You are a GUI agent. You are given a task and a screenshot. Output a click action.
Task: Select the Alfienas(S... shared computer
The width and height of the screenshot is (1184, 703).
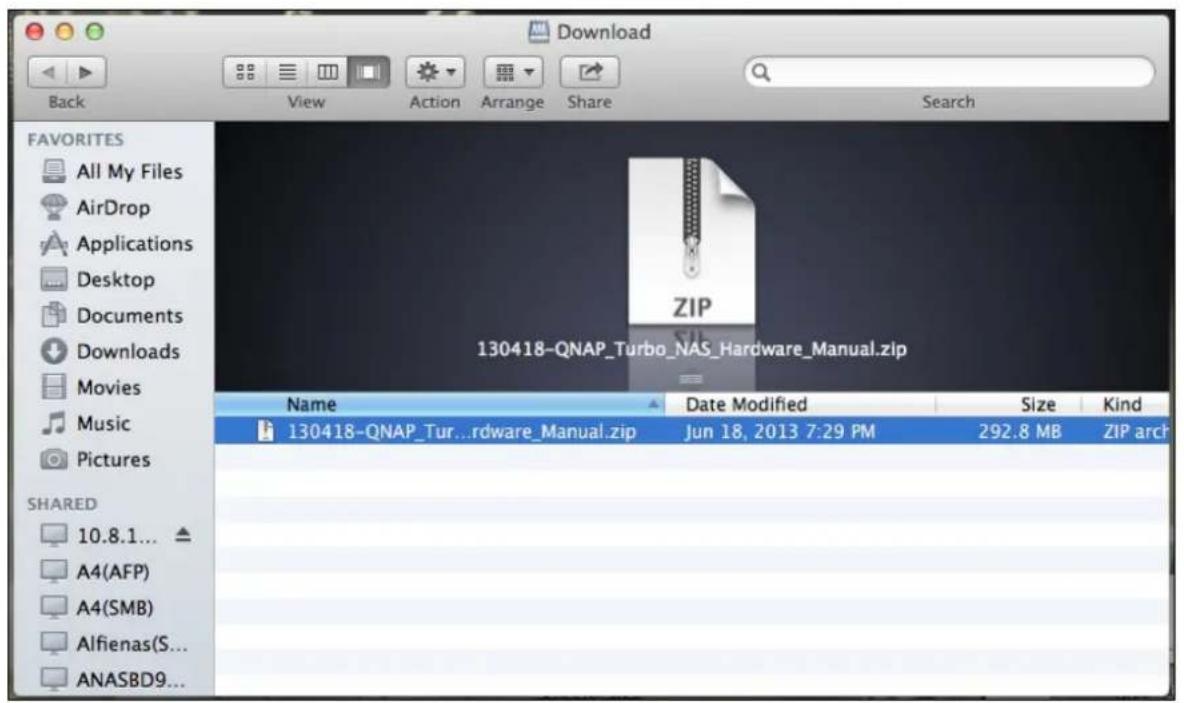(x=114, y=643)
